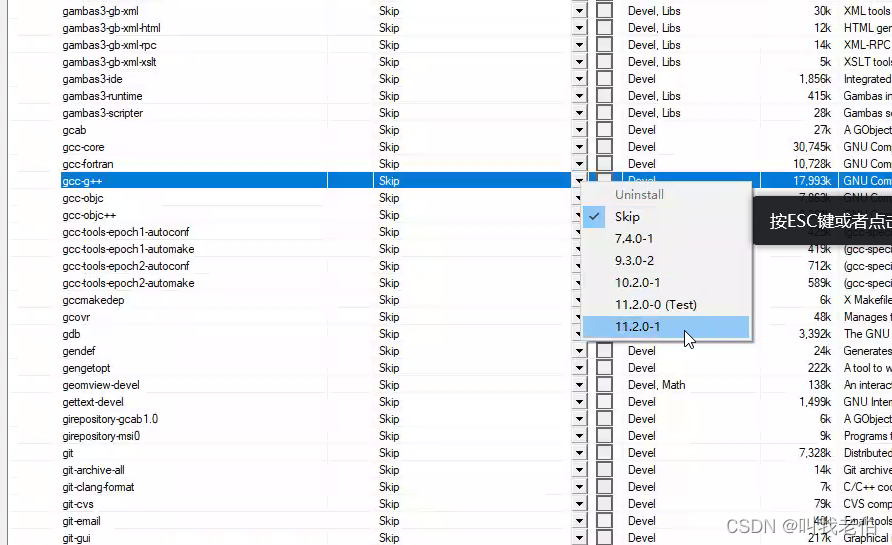This screenshot has height=545, width=892.
Task: Select gcc-tools-epoch2-automake package row
Action: (129, 283)
